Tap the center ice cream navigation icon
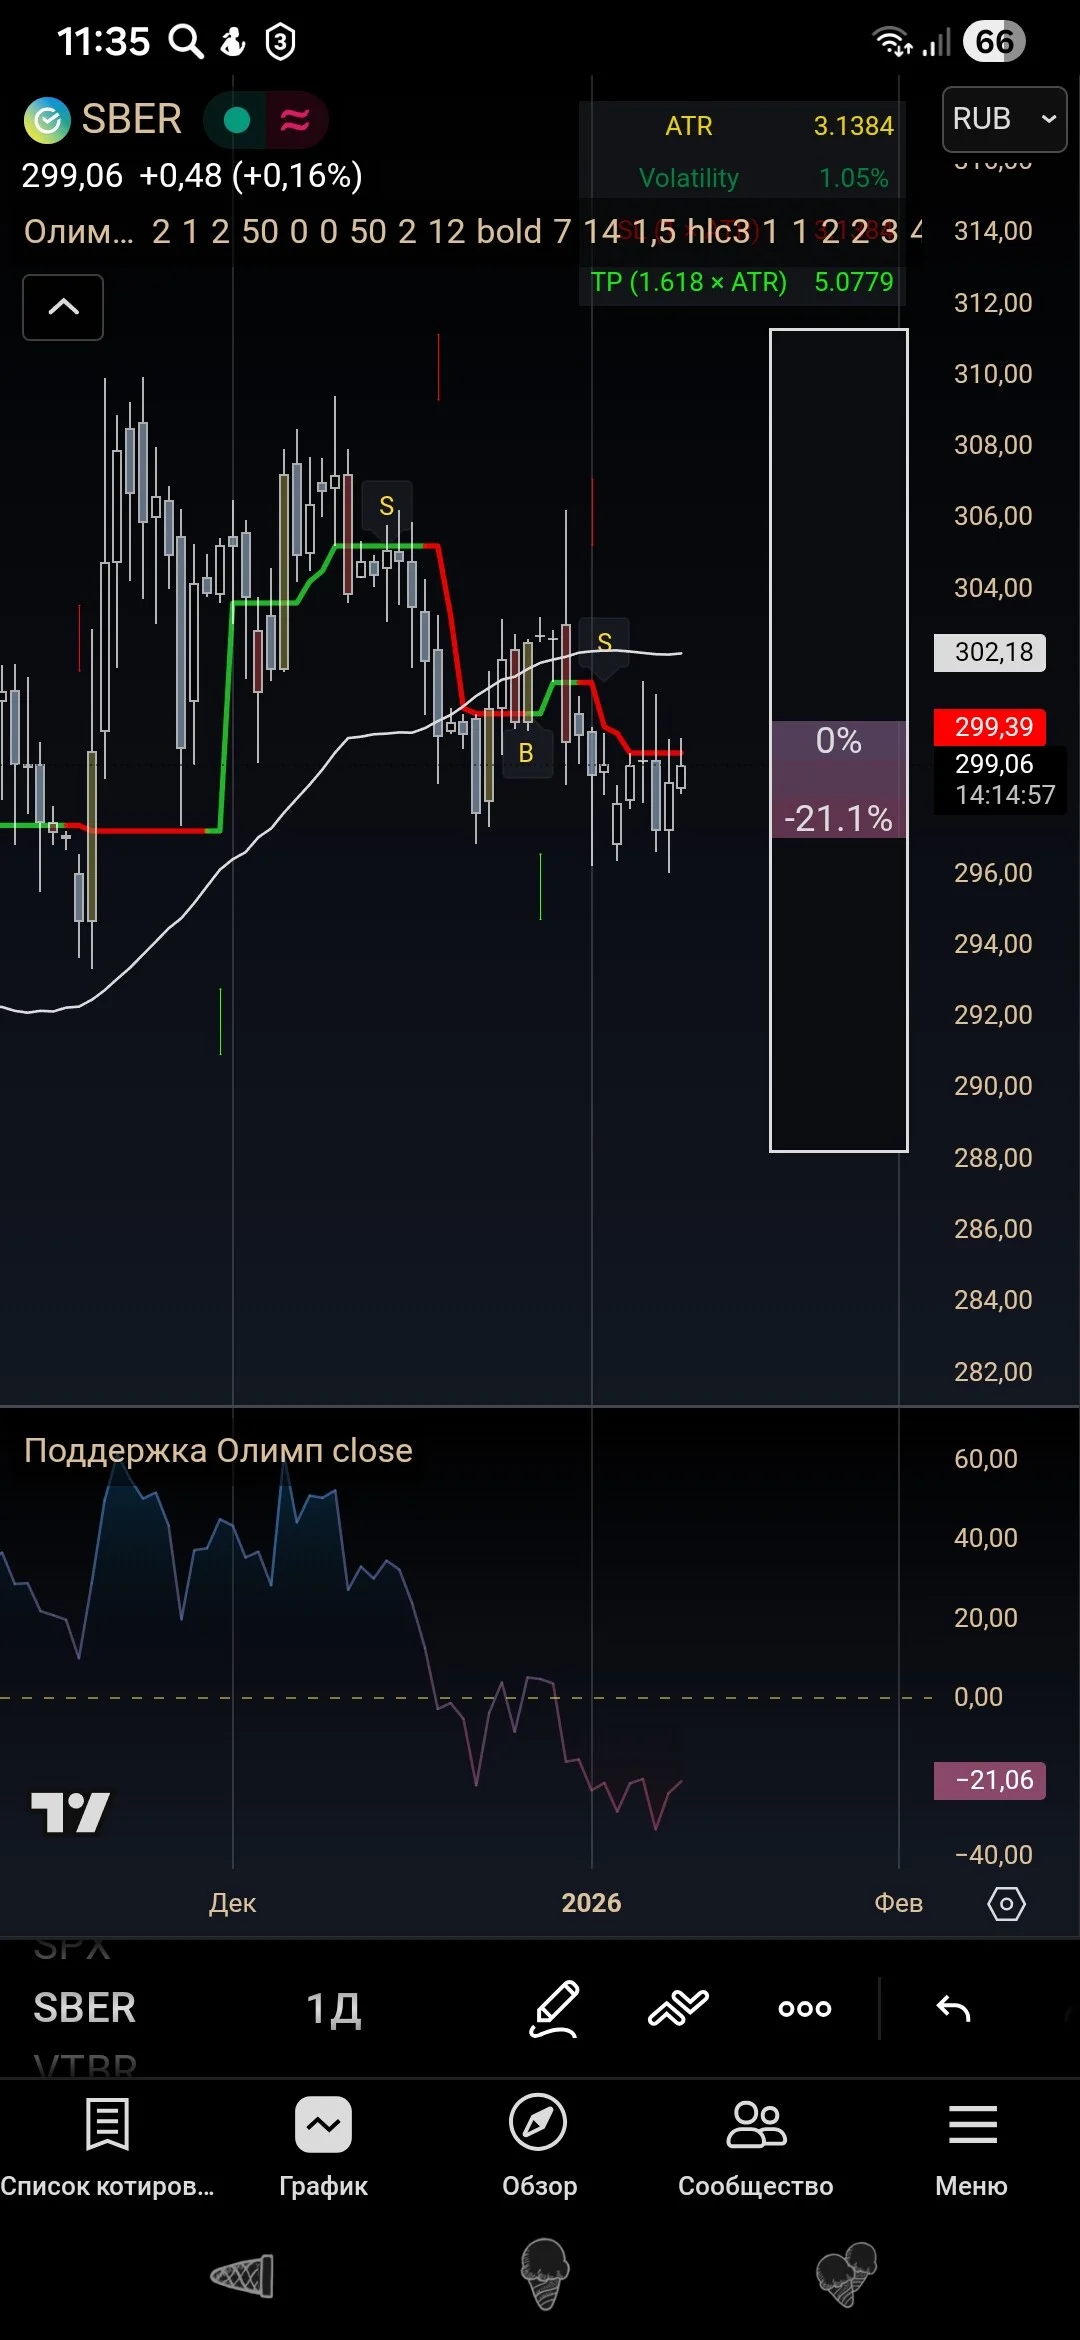The width and height of the screenshot is (1080, 2340). (545, 2274)
